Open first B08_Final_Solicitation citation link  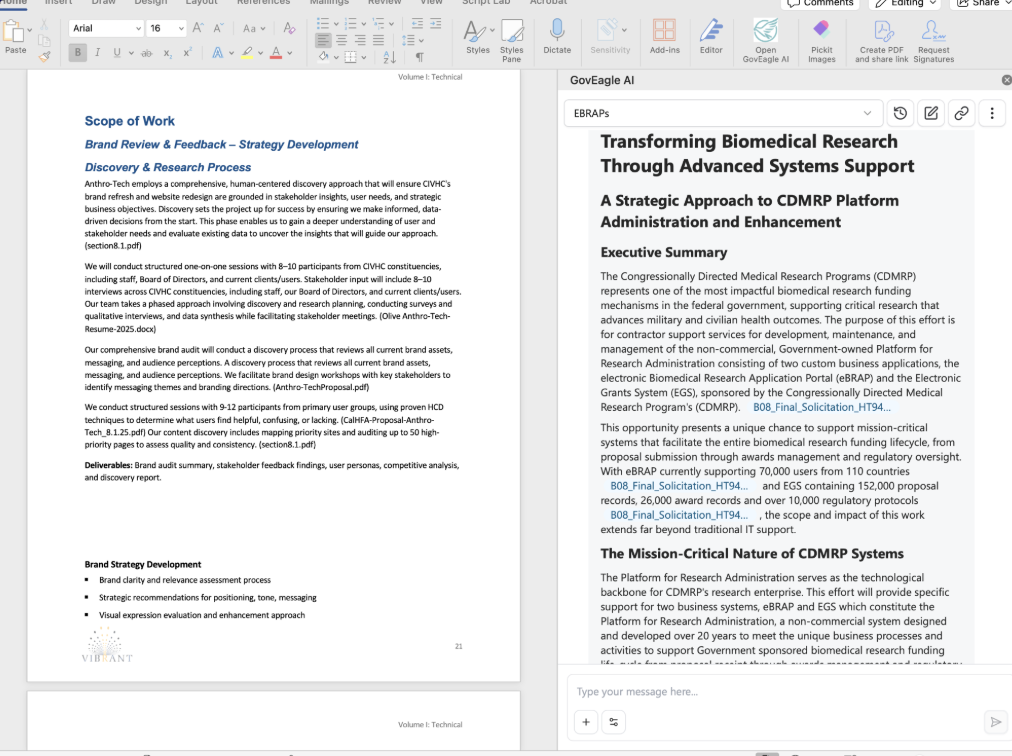[x=820, y=408]
